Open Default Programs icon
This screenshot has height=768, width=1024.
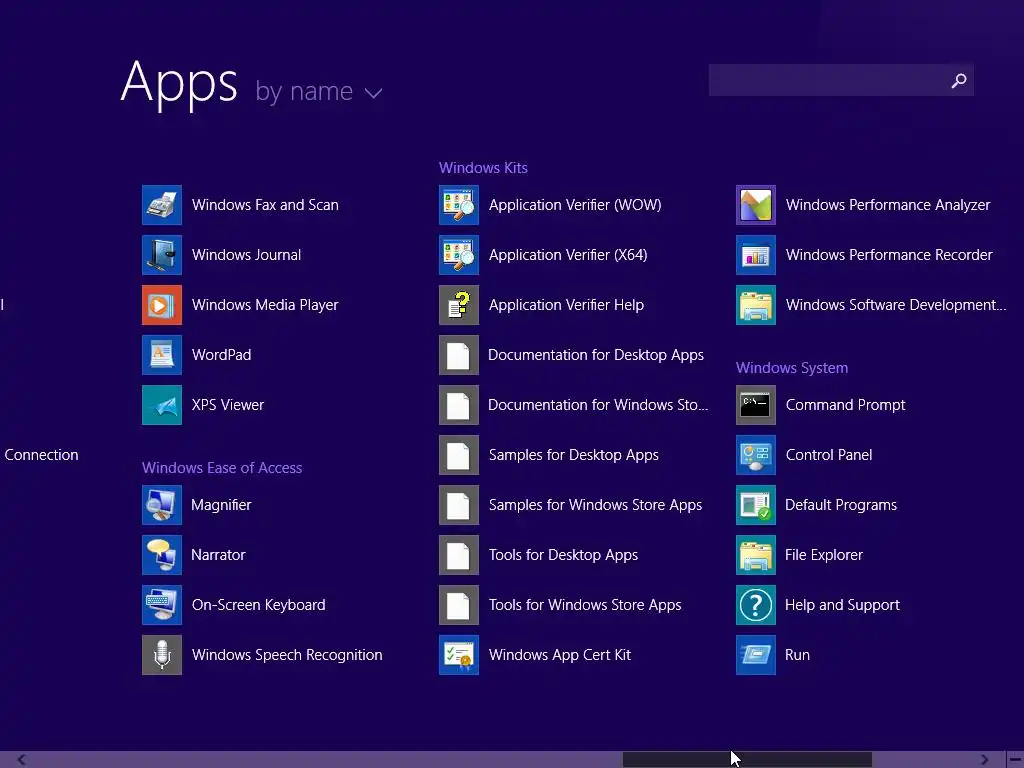tap(756, 505)
